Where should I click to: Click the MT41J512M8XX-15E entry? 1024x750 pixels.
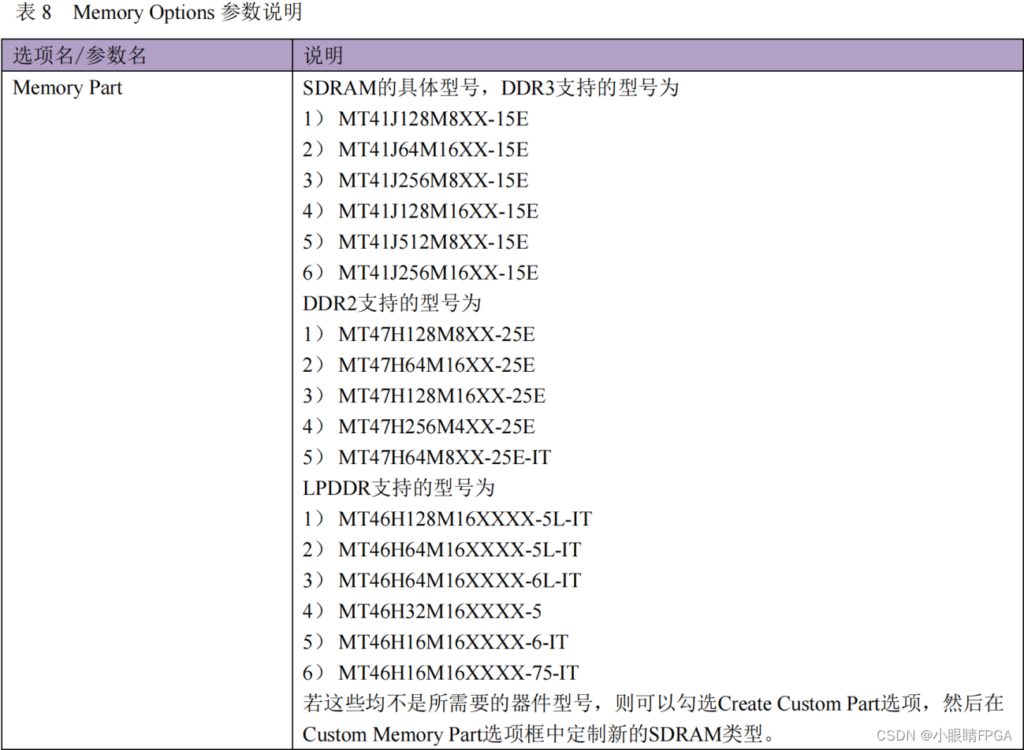(x=432, y=242)
